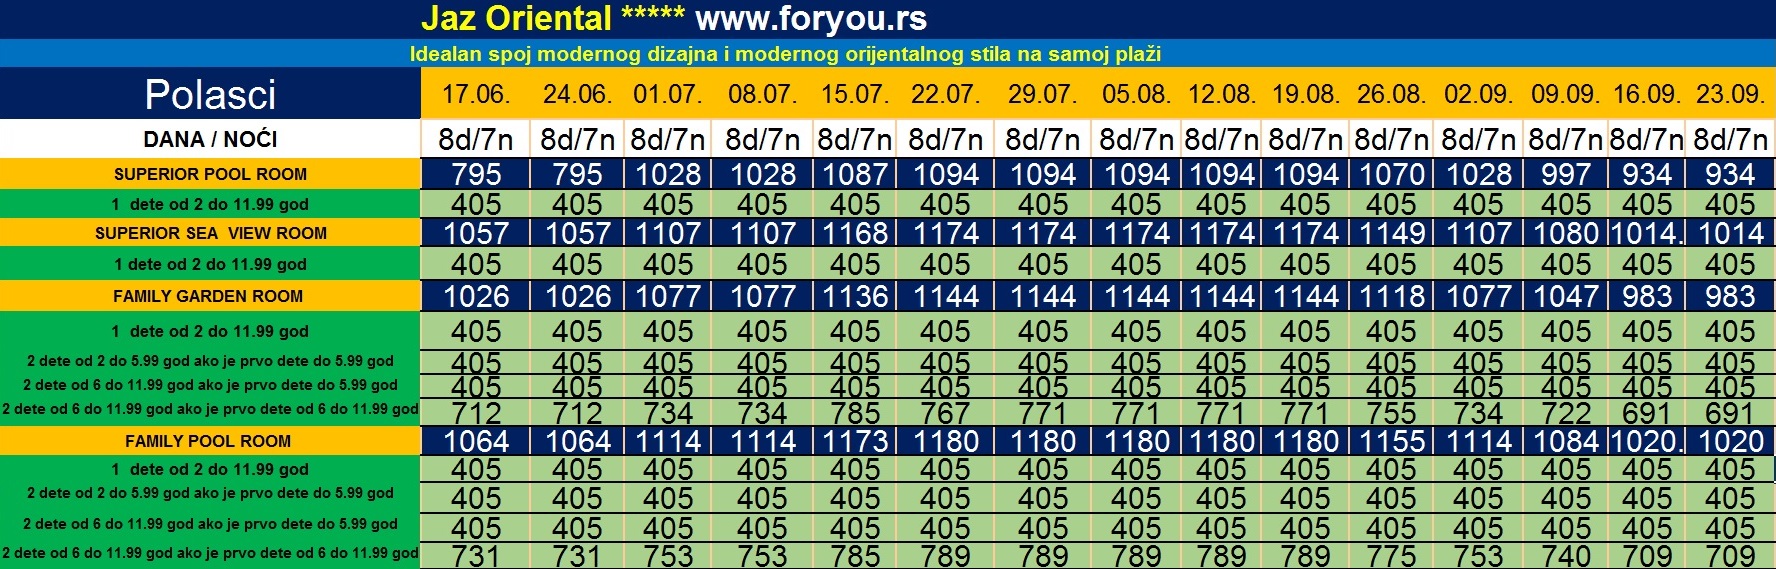Select Superior Sea View 1057 under 17.06.

click(476, 233)
